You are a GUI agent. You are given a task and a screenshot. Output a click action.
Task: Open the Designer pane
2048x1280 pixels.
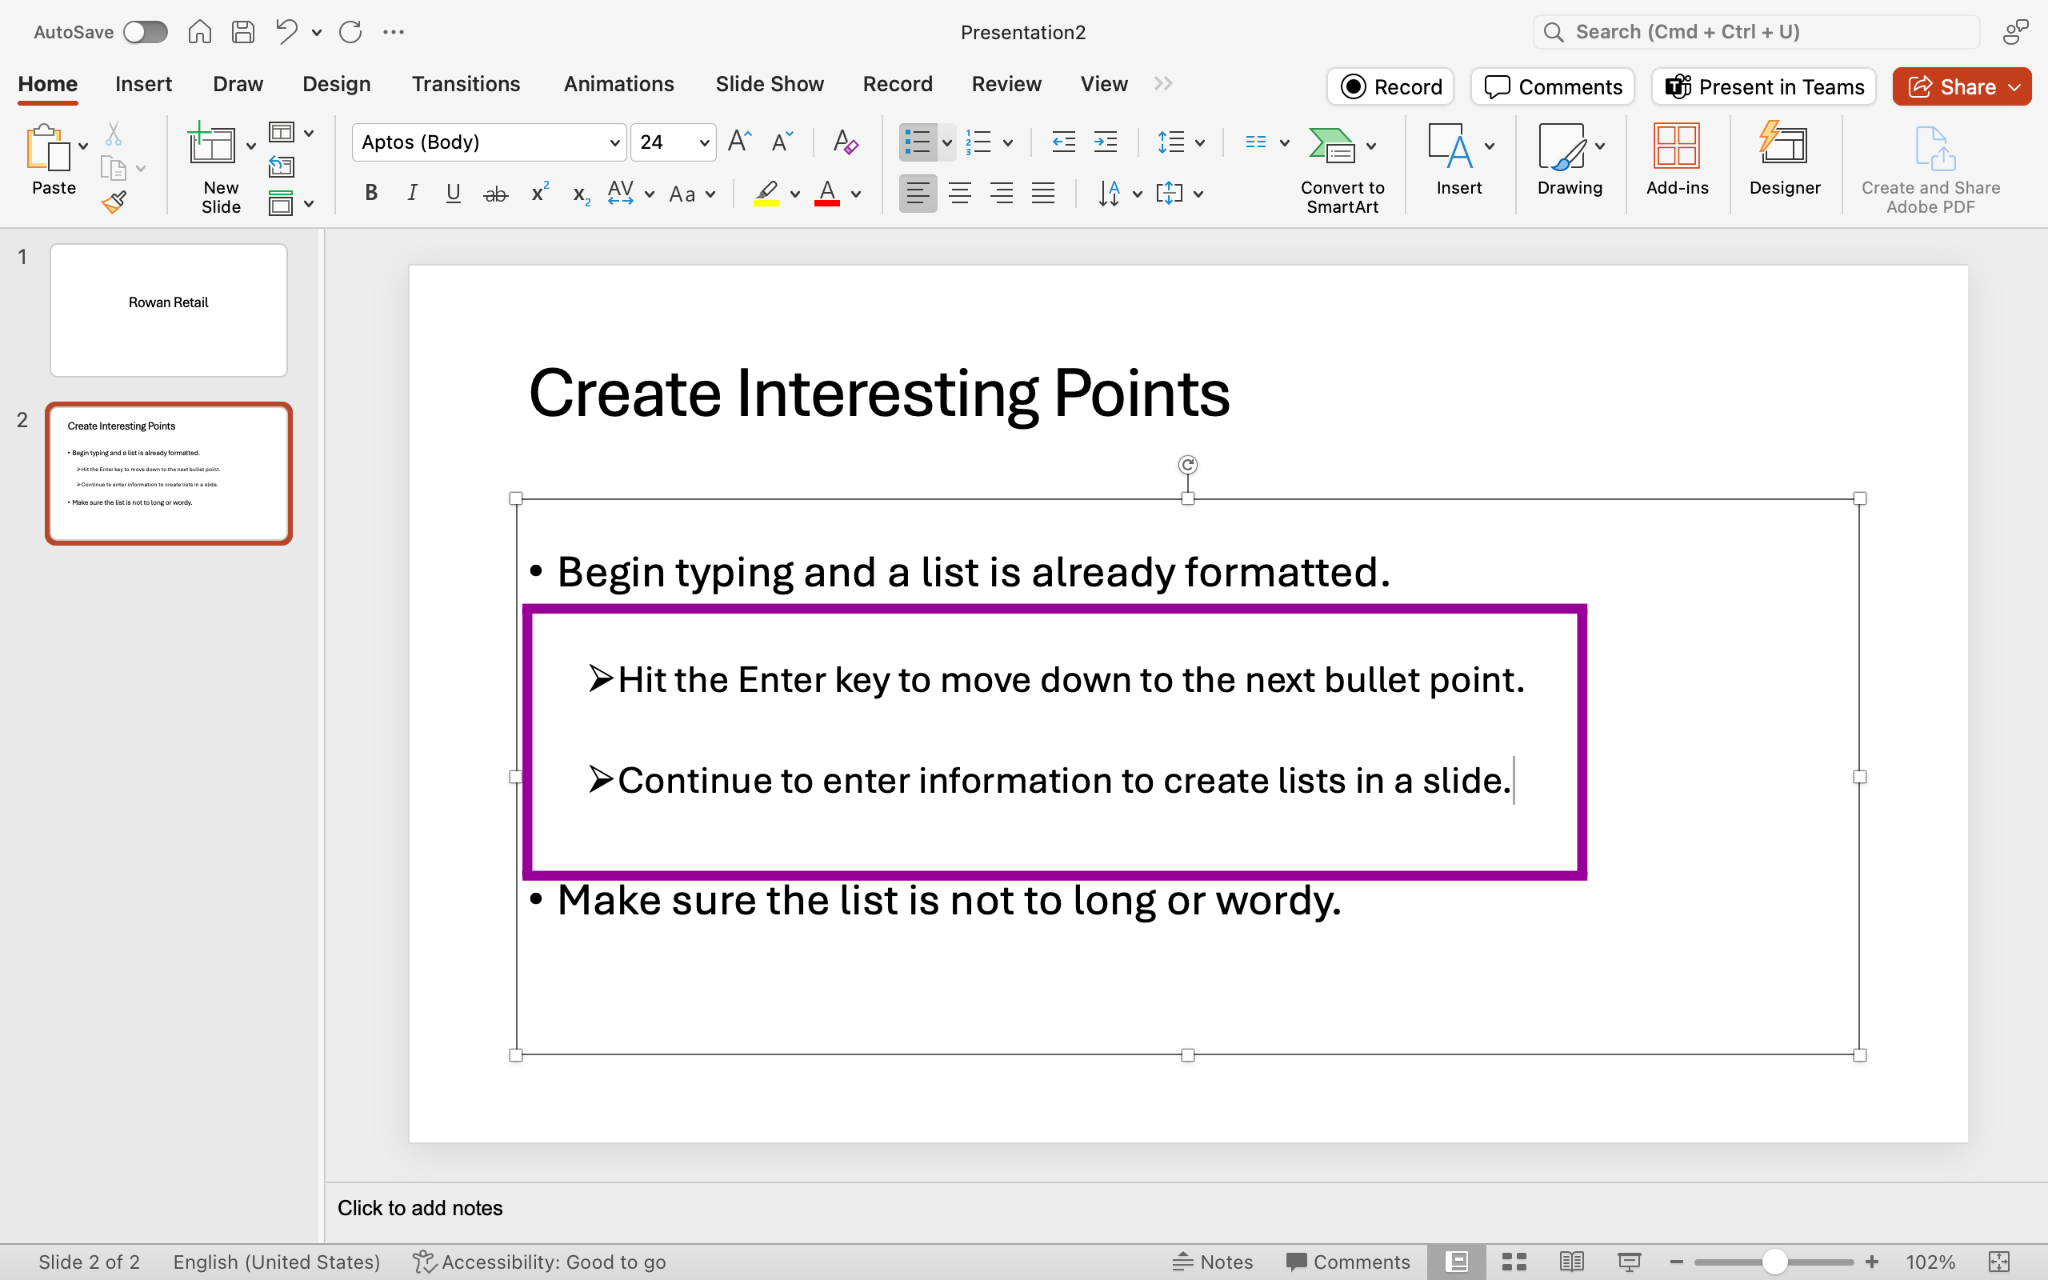pos(1784,160)
